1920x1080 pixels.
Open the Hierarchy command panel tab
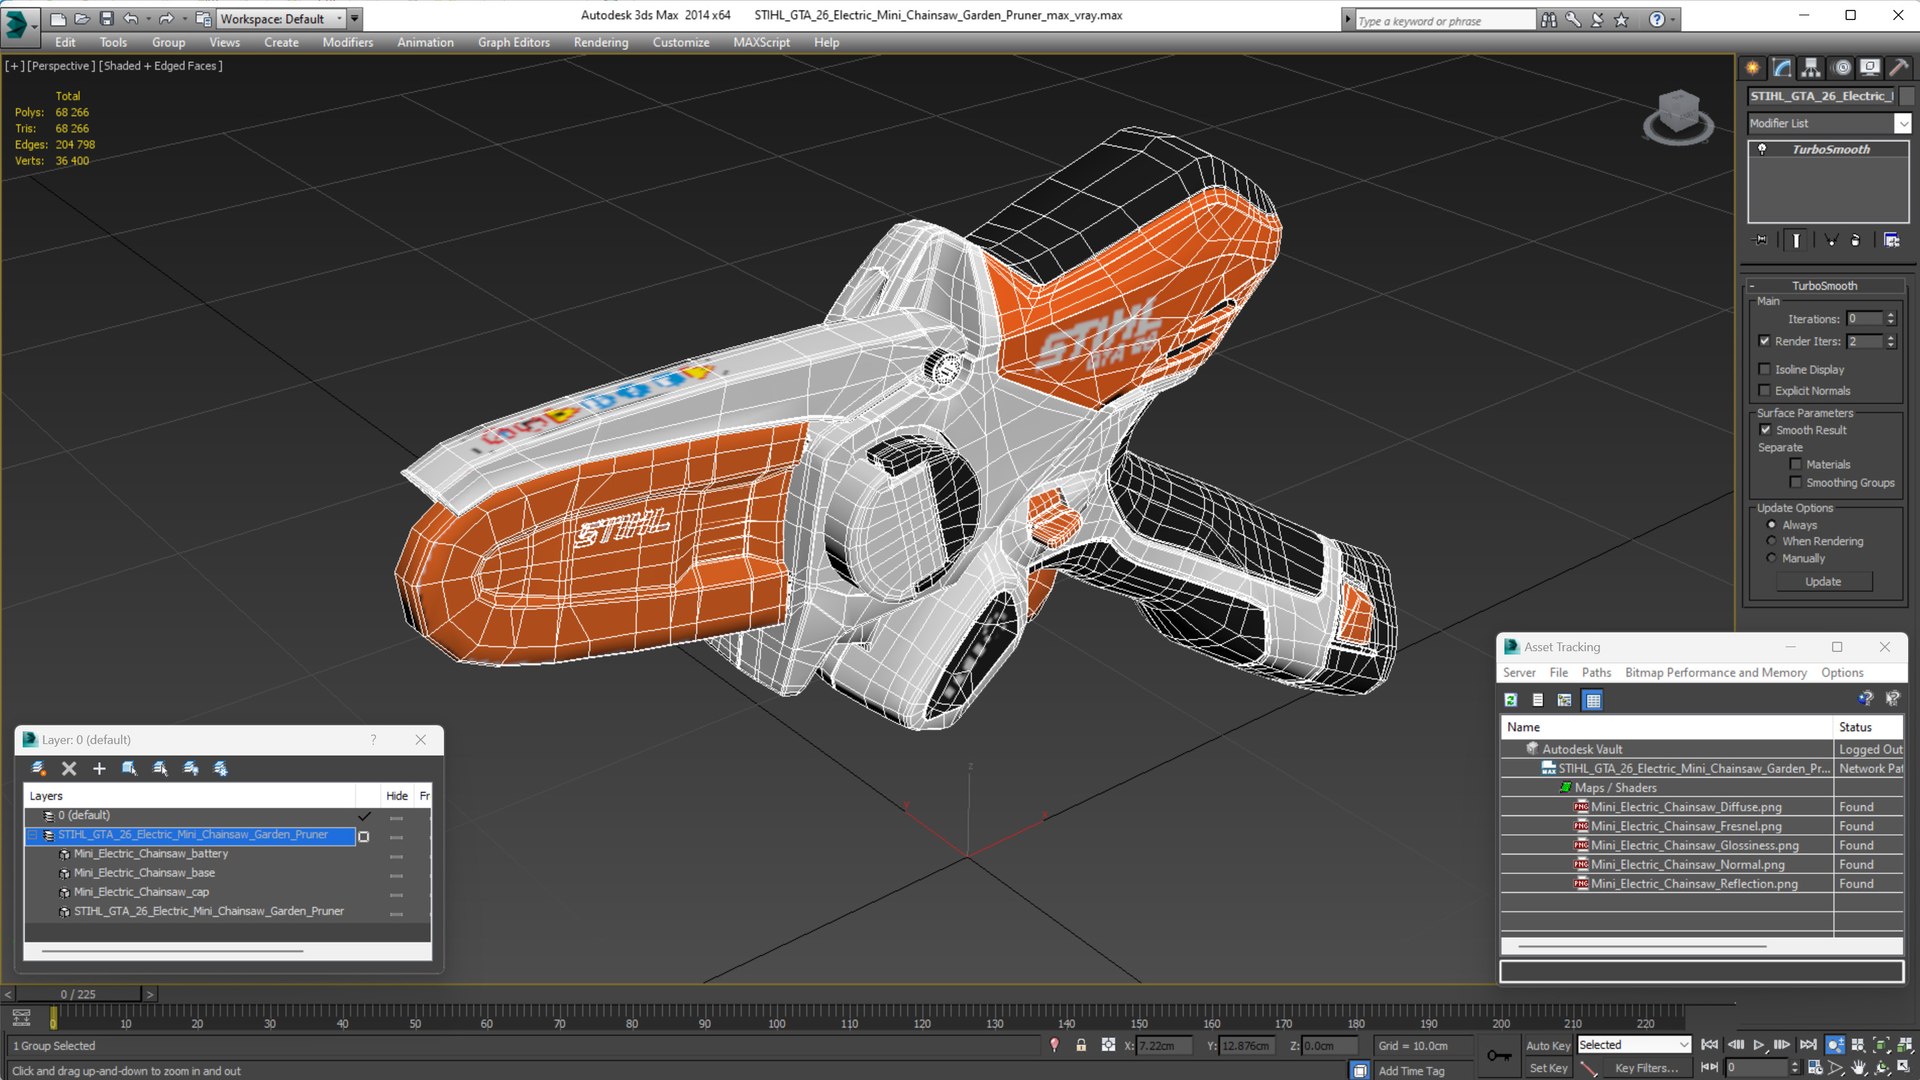point(1811,68)
